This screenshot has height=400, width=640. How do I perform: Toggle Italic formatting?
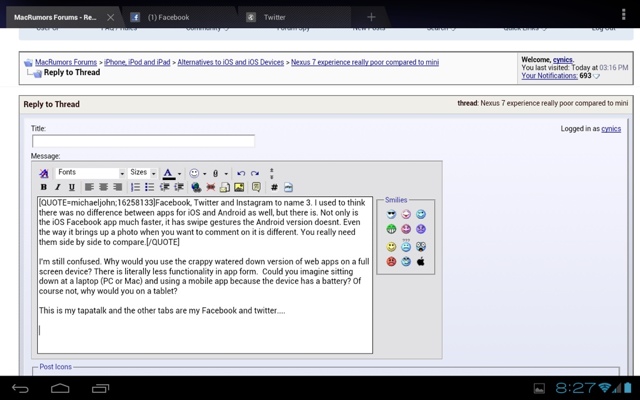[58, 187]
